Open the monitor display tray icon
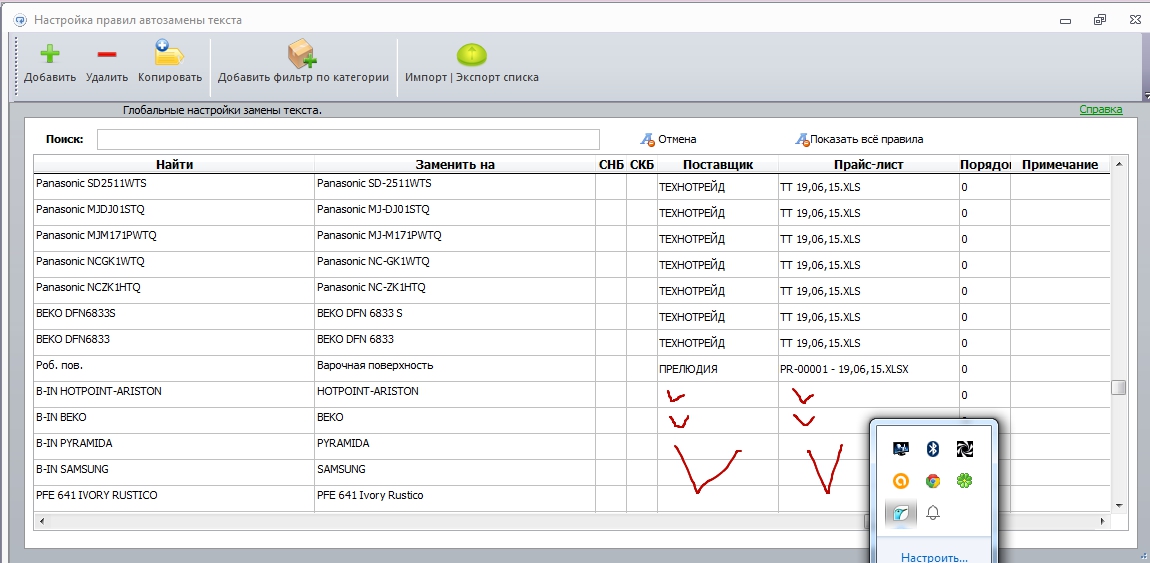The width and height of the screenshot is (1150, 563). (900, 449)
